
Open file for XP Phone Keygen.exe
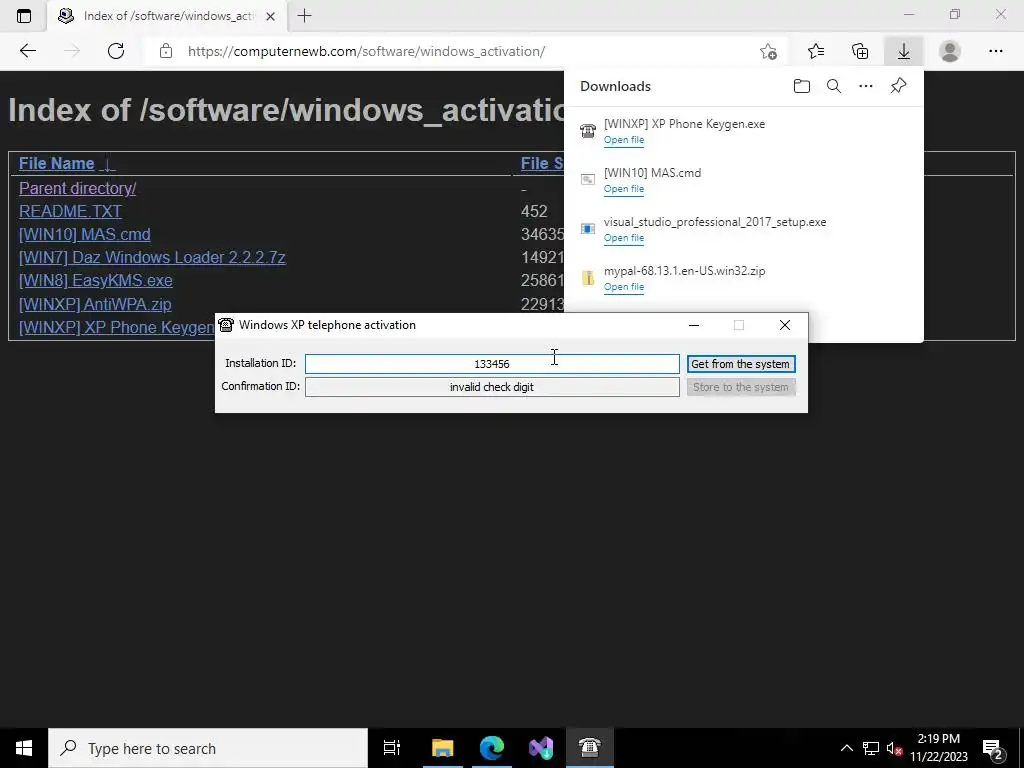[624, 140]
